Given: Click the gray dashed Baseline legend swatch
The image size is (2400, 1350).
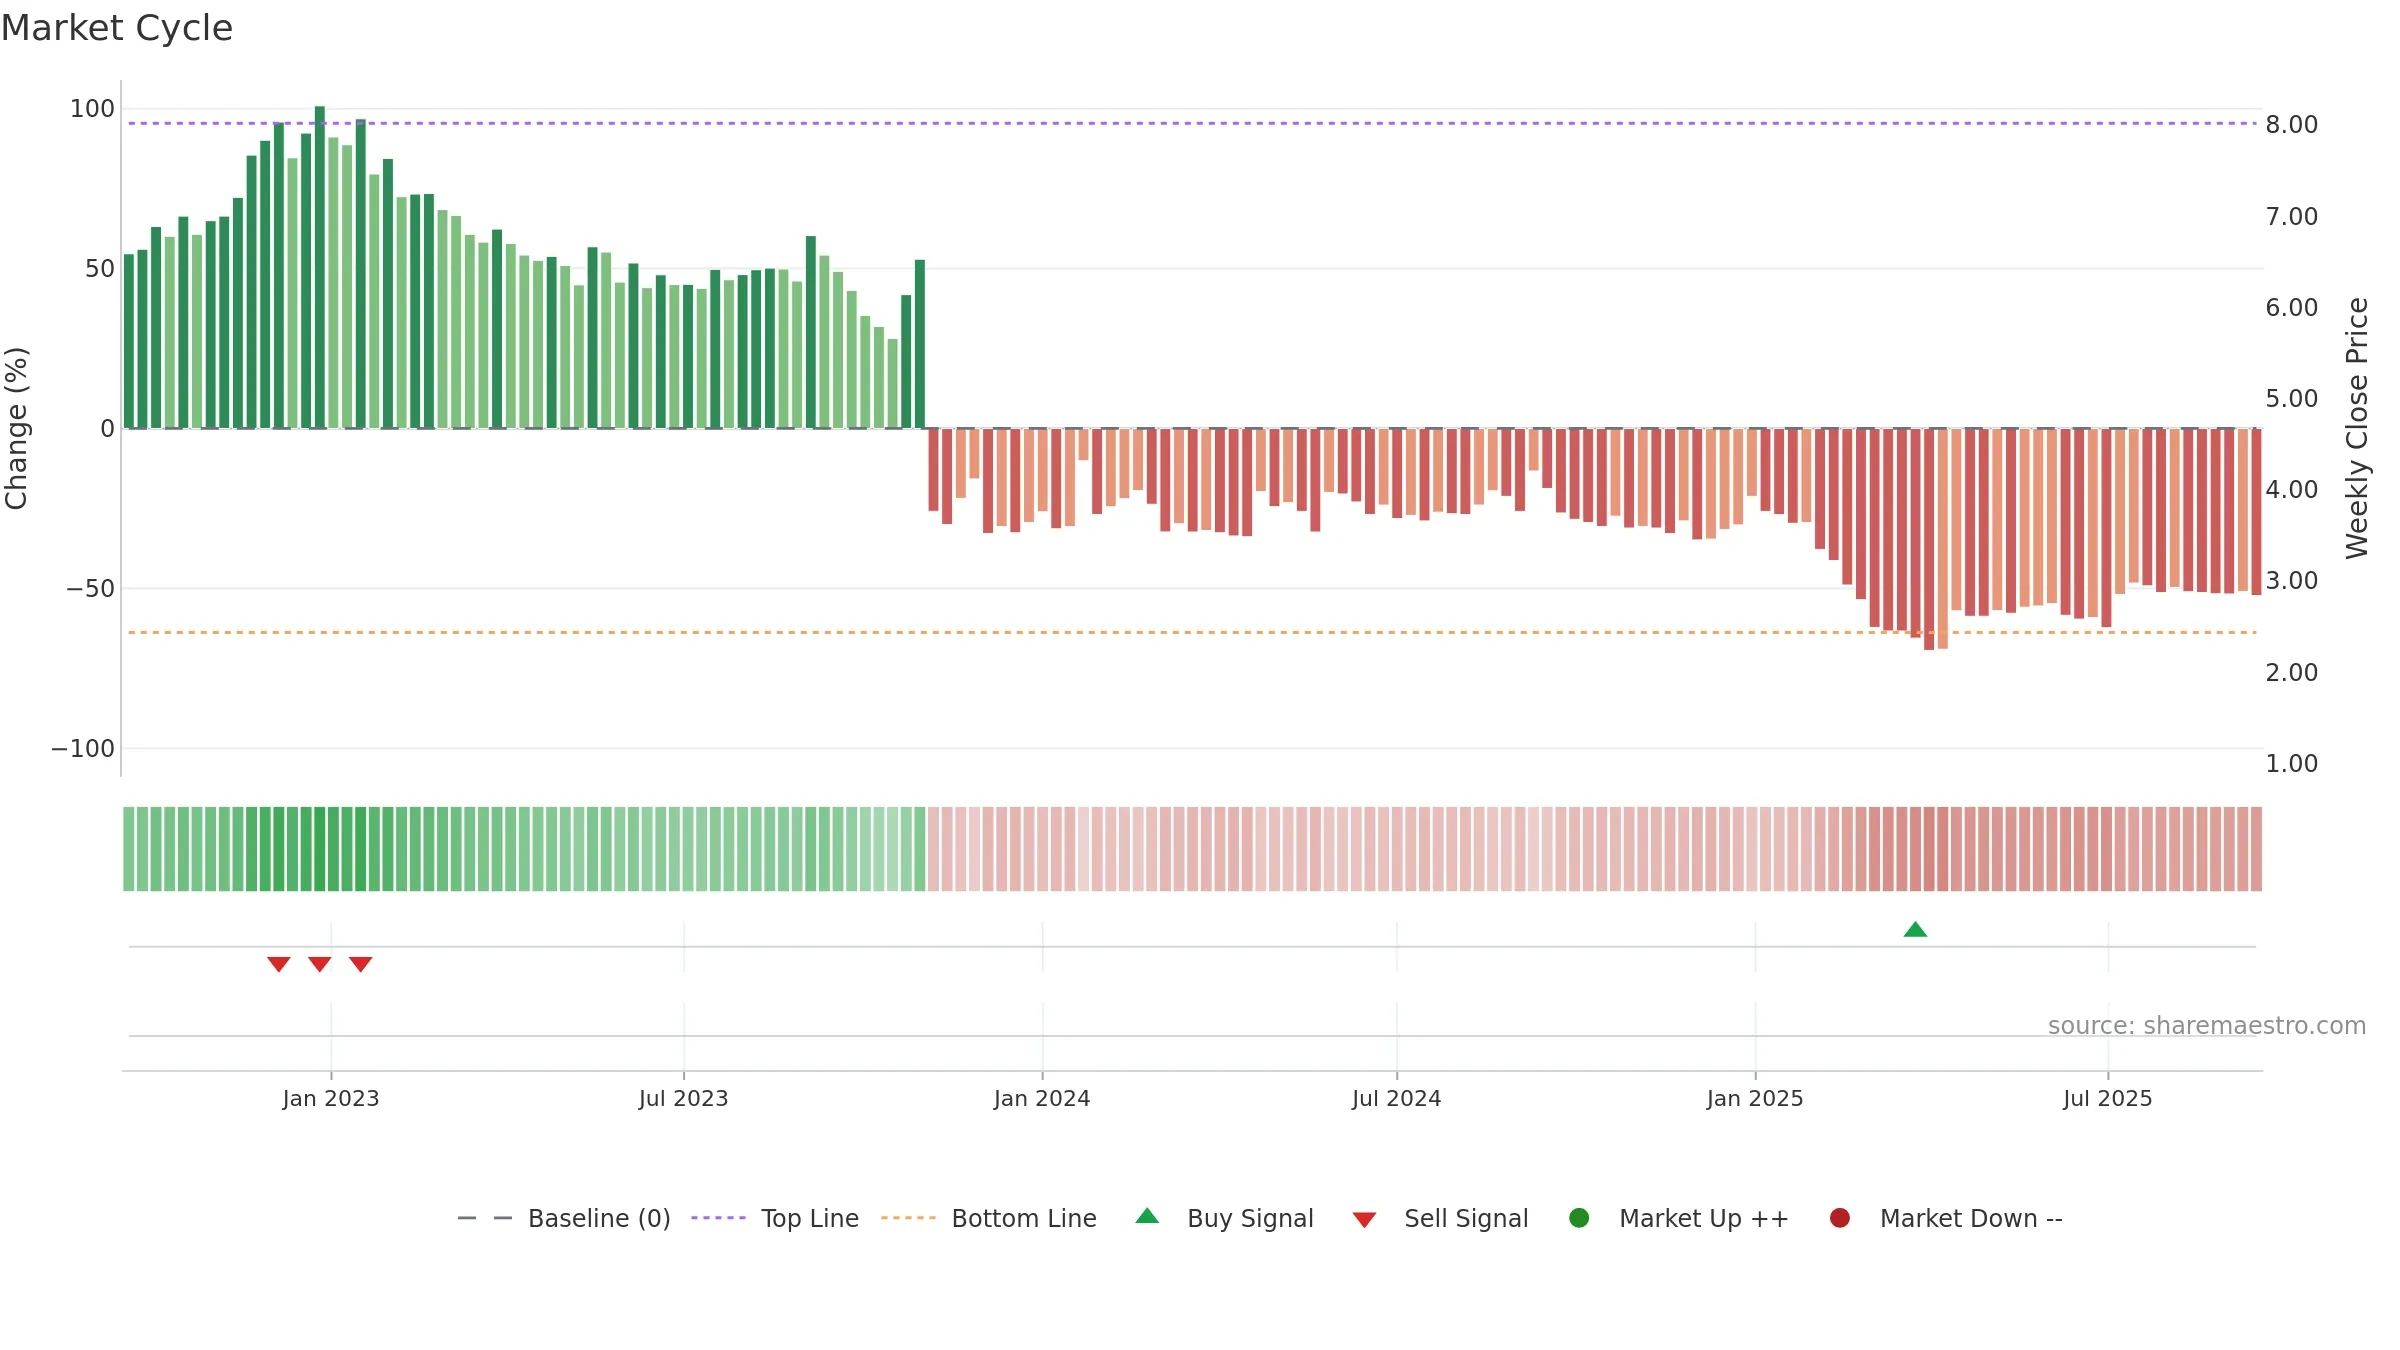Looking at the screenshot, I should tap(485, 1218).
